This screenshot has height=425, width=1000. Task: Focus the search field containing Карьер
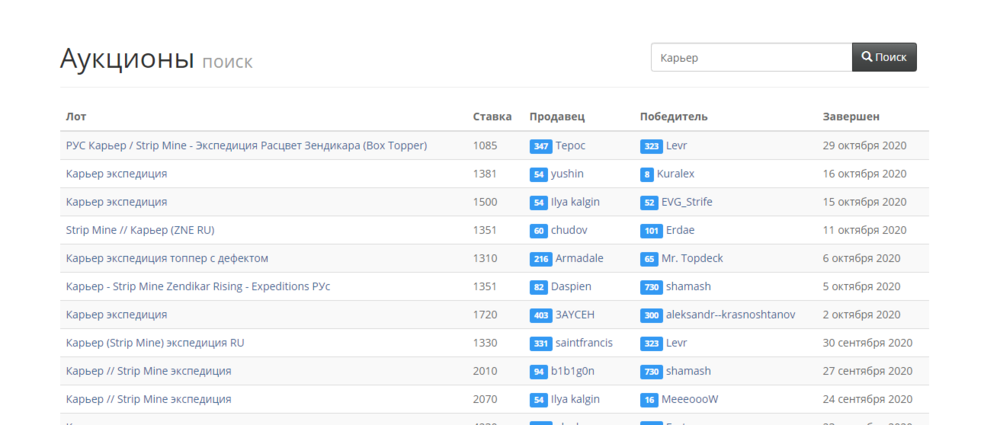click(x=750, y=57)
